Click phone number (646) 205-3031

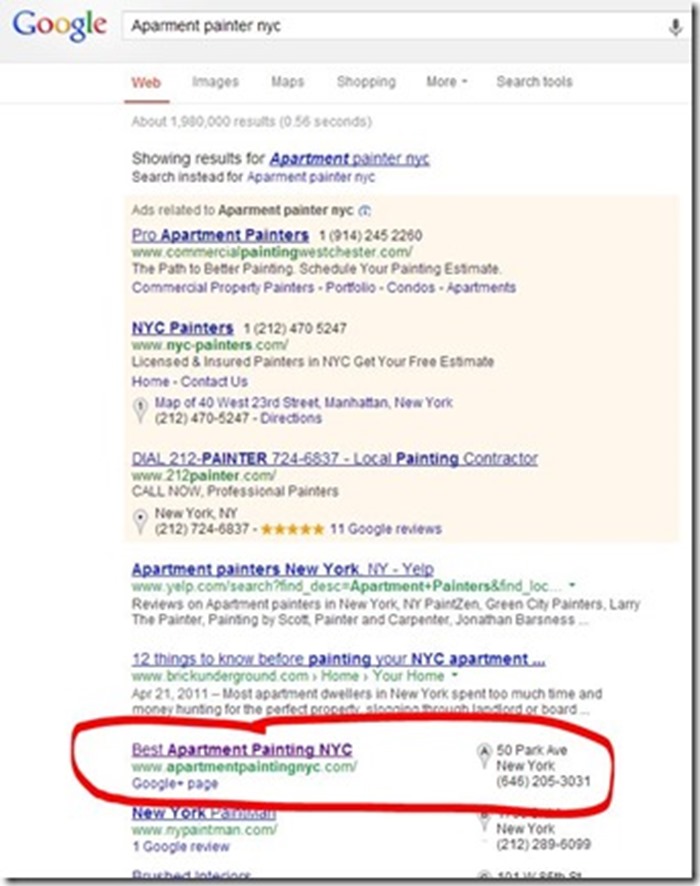point(543,781)
